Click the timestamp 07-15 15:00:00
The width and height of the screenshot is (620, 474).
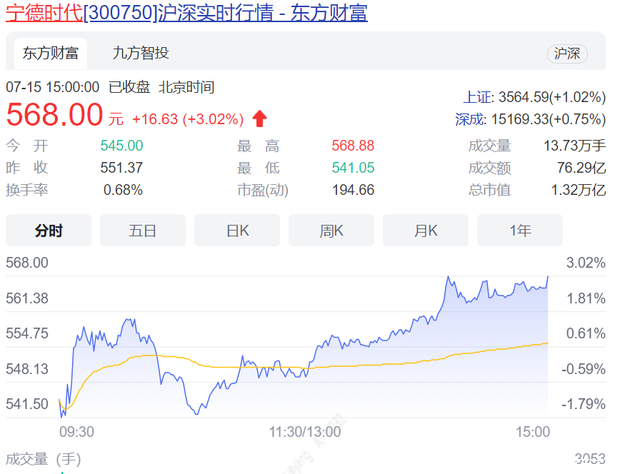(53, 87)
